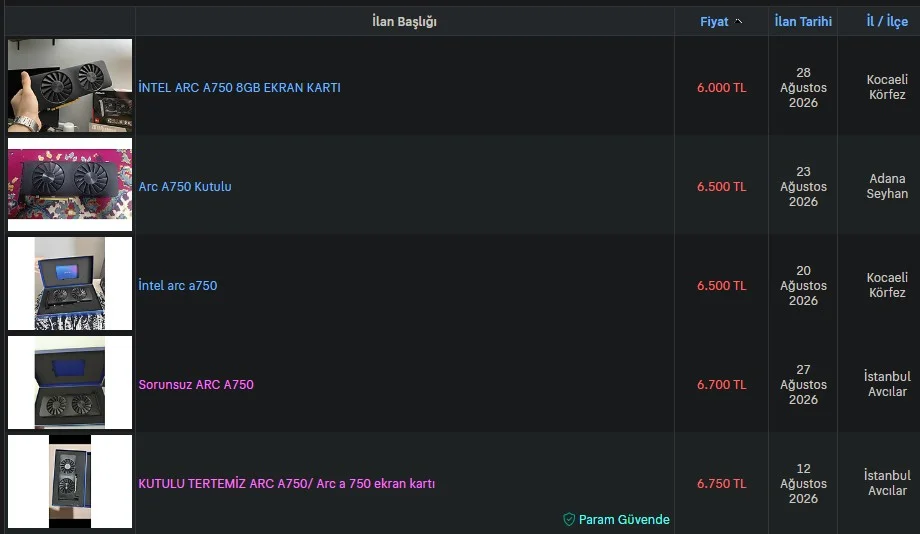Click the Adana Seyhan location
The height and width of the screenshot is (534, 920).
click(887, 186)
